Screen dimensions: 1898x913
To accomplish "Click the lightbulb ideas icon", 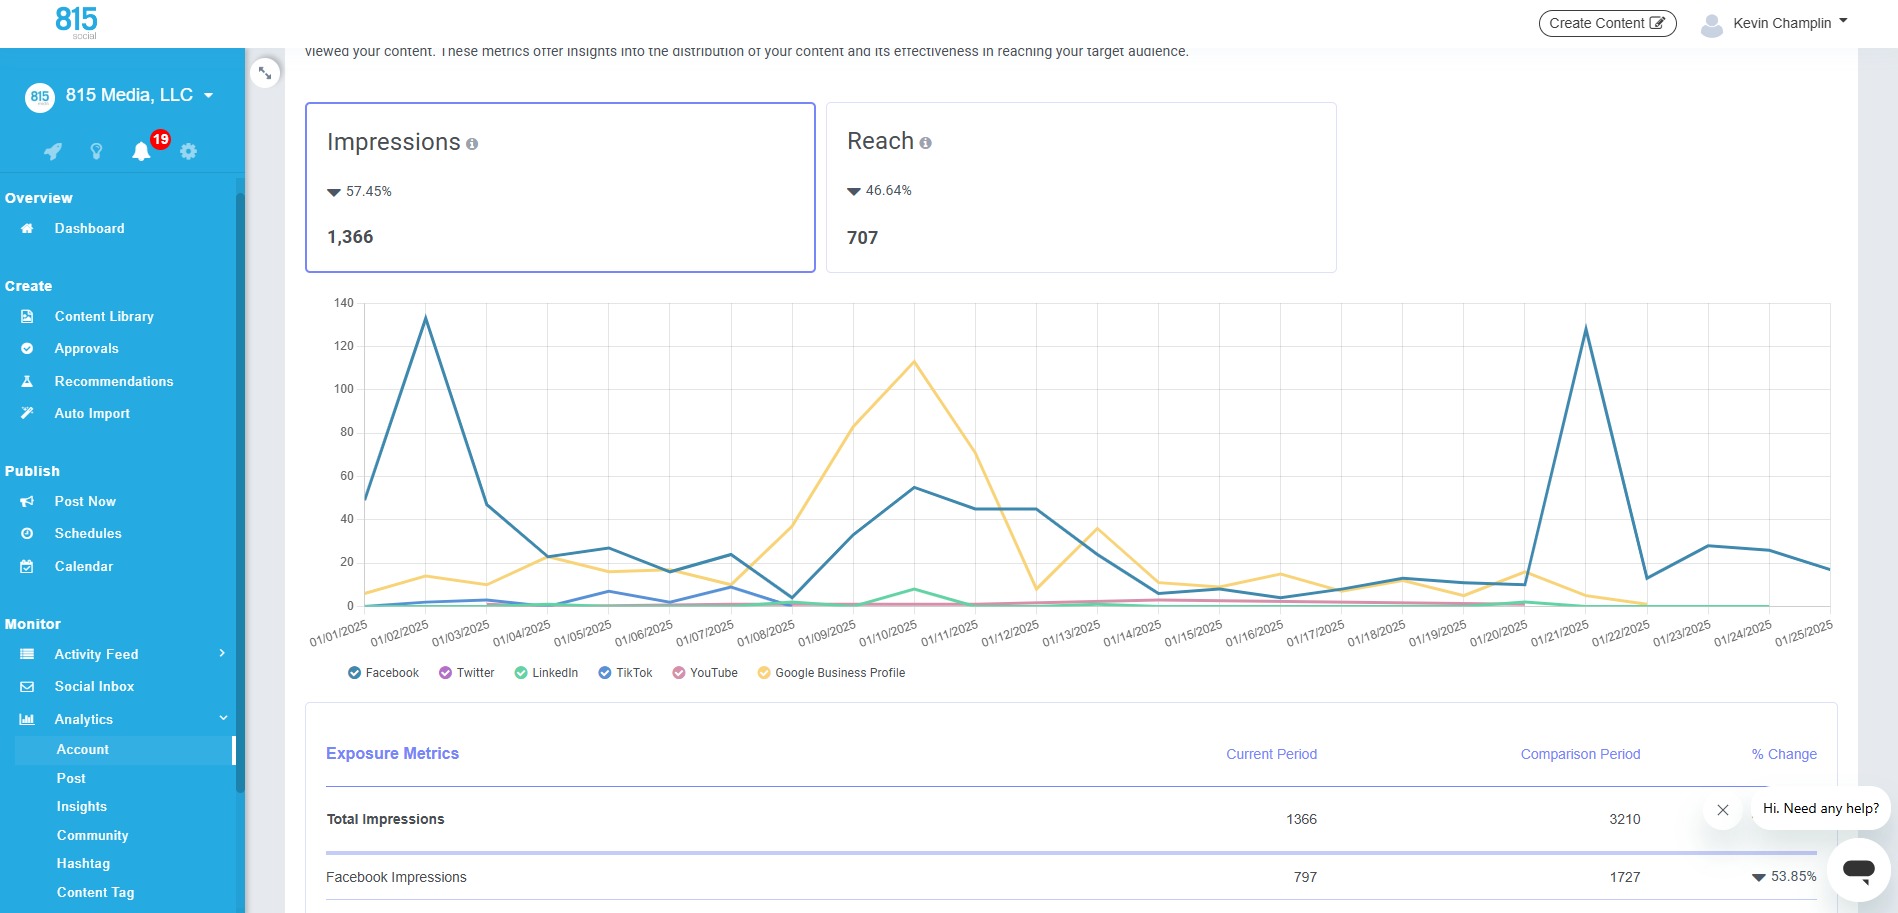I will point(96,151).
